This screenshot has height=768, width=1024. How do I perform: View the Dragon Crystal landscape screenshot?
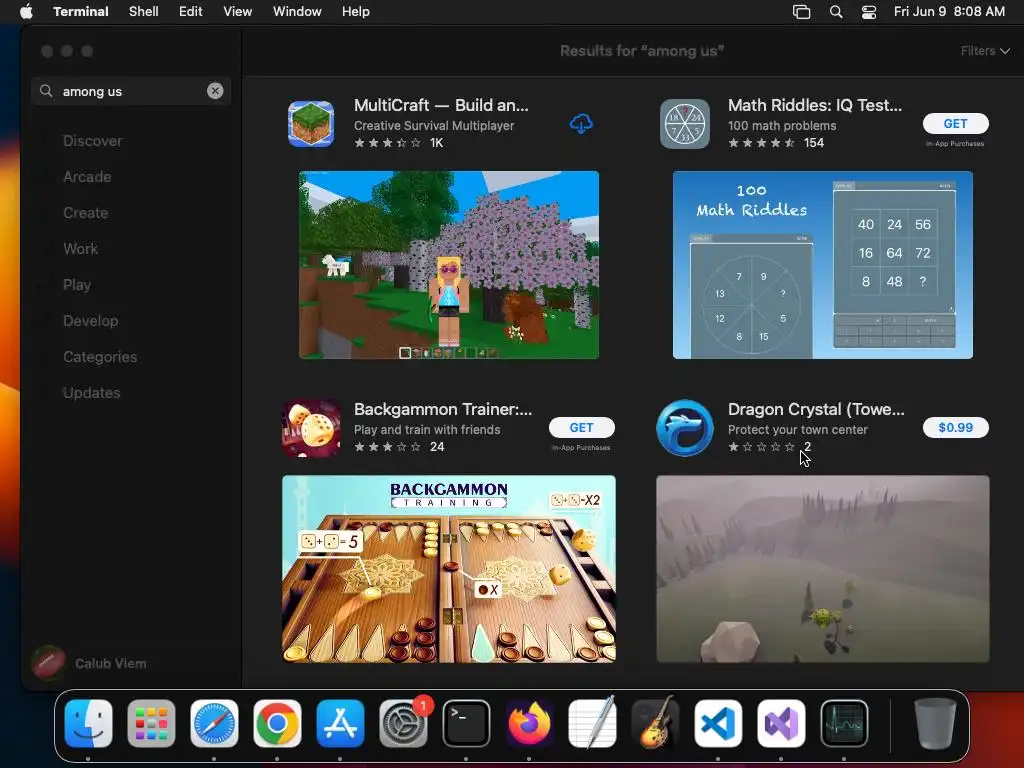pyautogui.click(x=823, y=569)
